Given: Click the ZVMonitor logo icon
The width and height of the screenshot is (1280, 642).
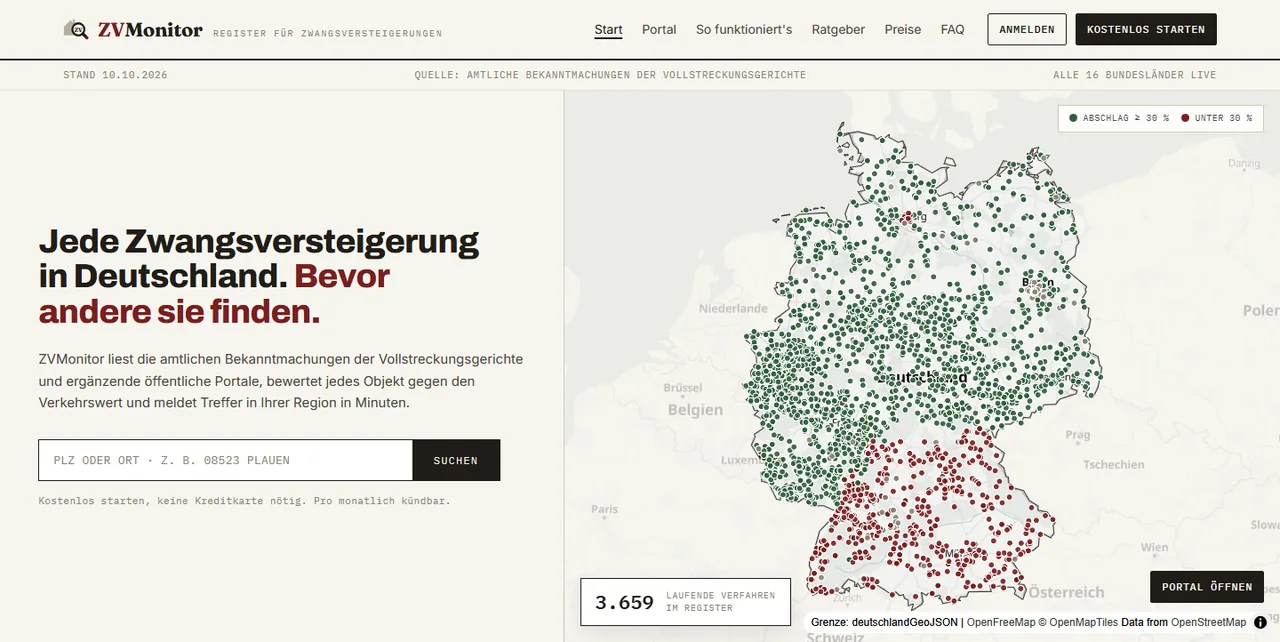Looking at the screenshot, I should tap(76, 30).
